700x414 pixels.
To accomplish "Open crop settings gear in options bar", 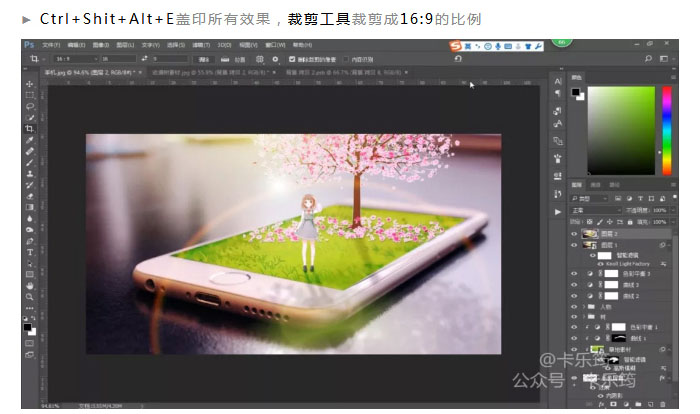I will pyautogui.click(x=275, y=59).
